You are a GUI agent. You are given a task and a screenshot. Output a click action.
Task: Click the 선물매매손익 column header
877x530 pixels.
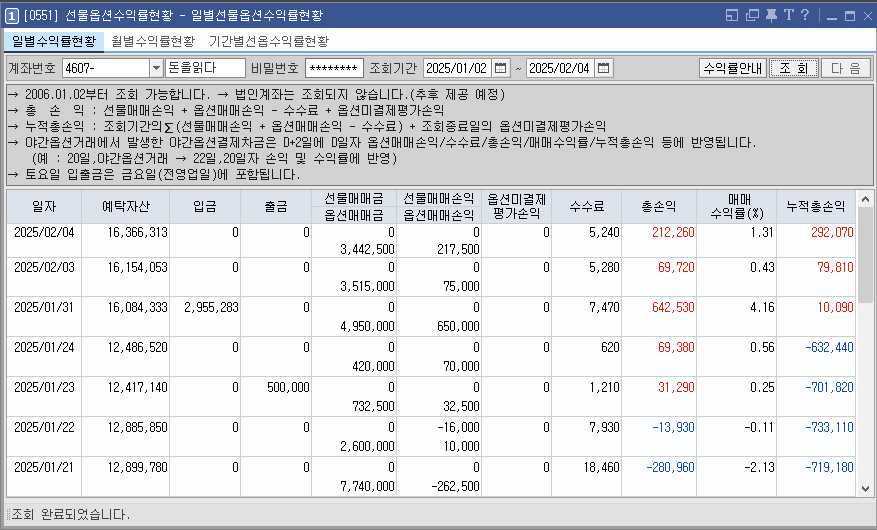[439, 198]
